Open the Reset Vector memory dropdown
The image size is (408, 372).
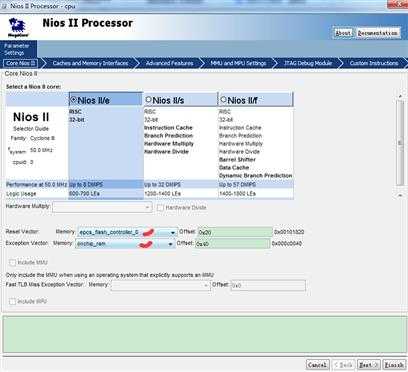pyautogui.click(x=127, y=232)
